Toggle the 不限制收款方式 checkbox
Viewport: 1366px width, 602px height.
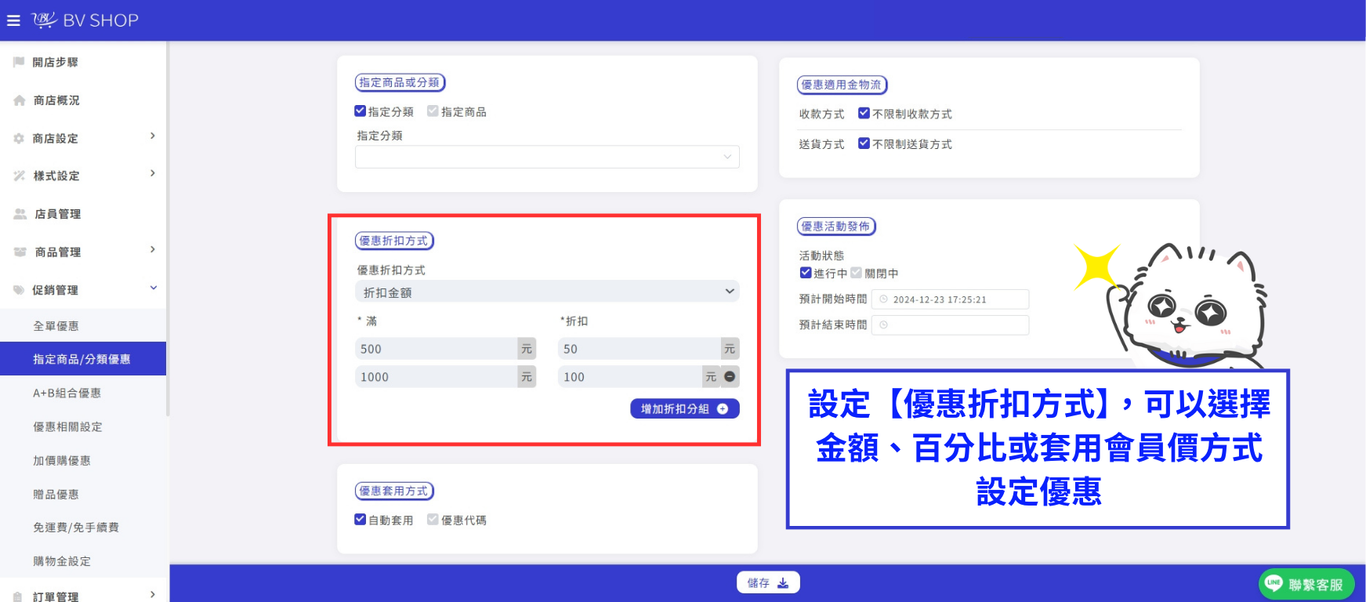[x=864, y=114]
